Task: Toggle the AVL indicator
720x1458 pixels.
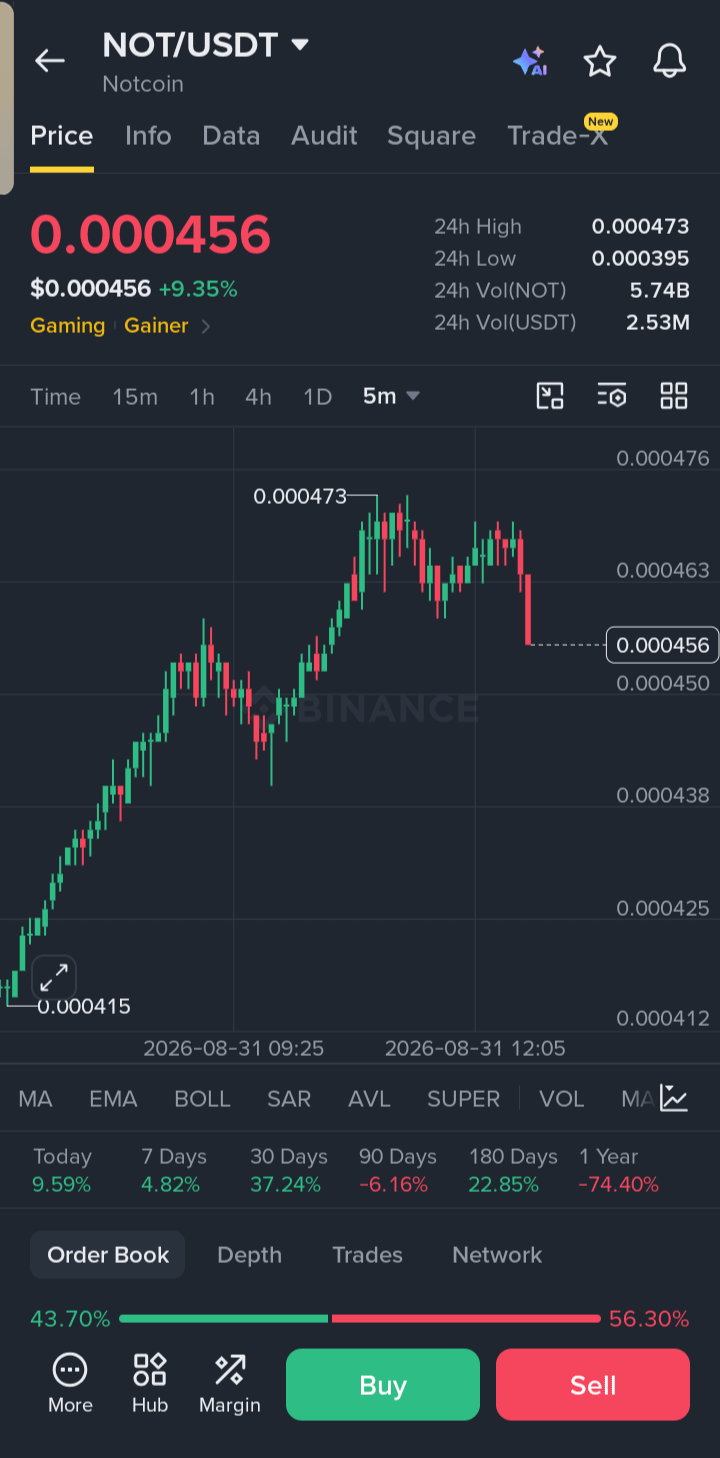Action: (369, 1099)
